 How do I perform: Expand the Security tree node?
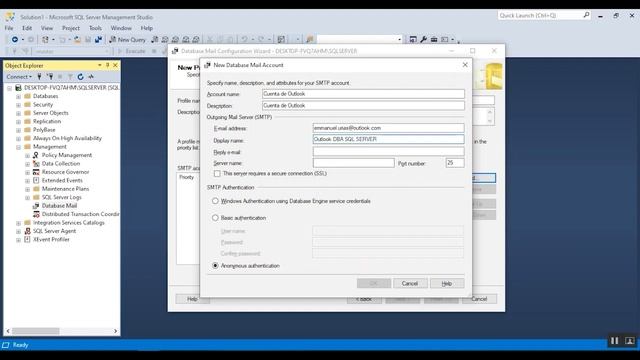click(x=18, y=105)
